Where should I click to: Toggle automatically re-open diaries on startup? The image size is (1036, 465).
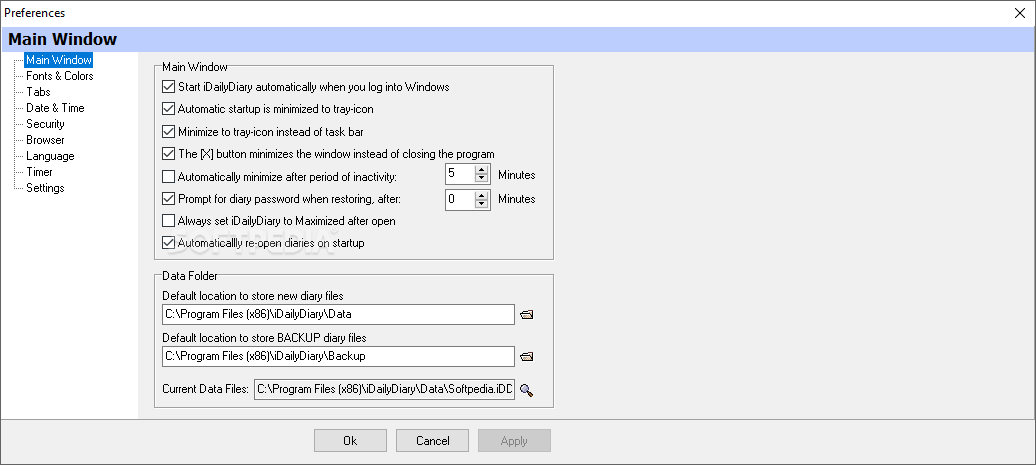168,243
